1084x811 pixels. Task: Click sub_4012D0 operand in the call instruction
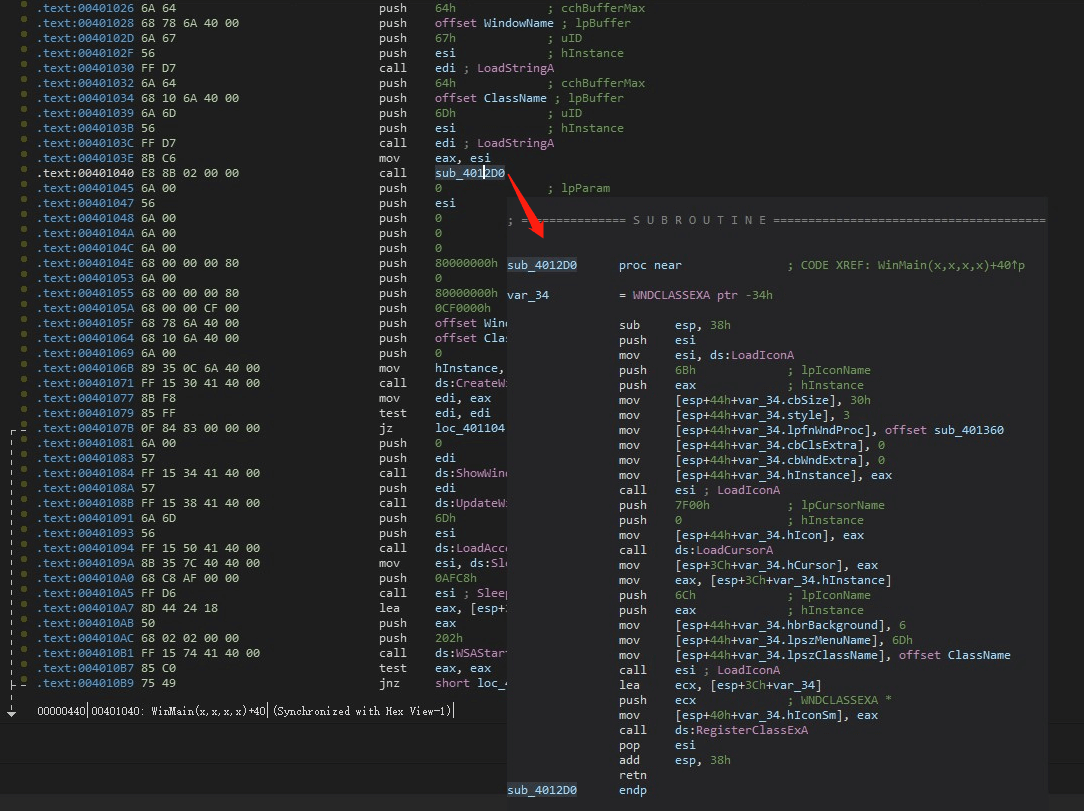coord(469,173)
